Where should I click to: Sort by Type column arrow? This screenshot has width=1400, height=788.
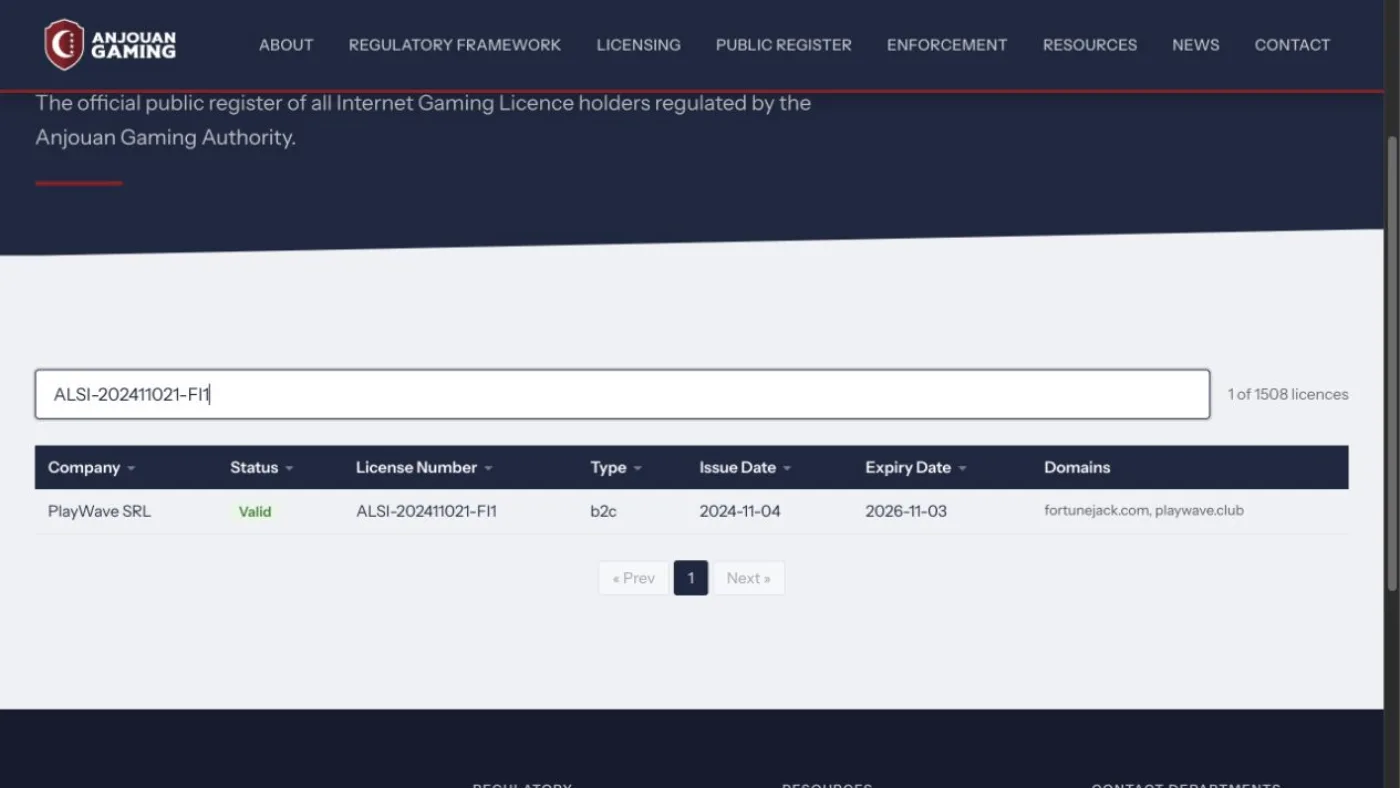click(x=637, y=468)
